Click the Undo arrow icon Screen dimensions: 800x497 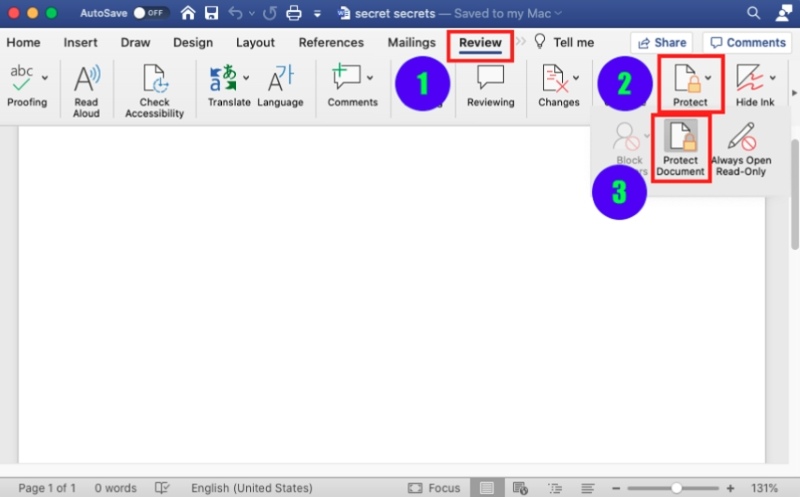pyautogui.click(x=235, y=13)
